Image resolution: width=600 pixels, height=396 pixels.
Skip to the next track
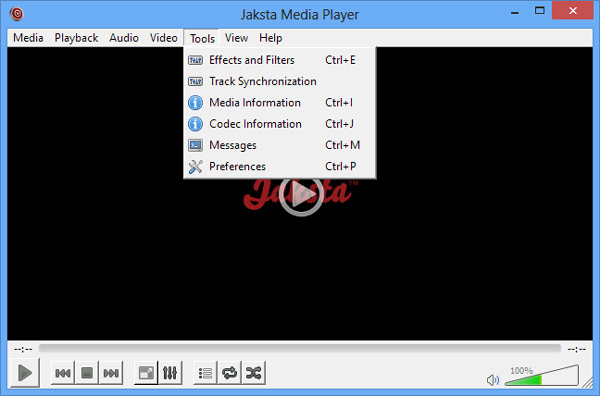111,373
